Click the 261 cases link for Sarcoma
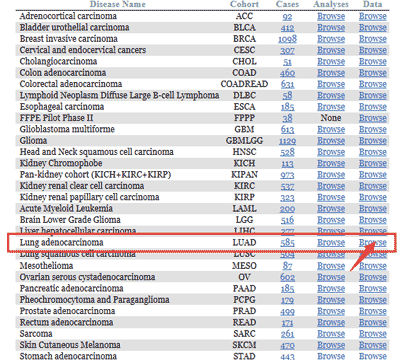The image size is (400, 360). click(x=287, y=334)
